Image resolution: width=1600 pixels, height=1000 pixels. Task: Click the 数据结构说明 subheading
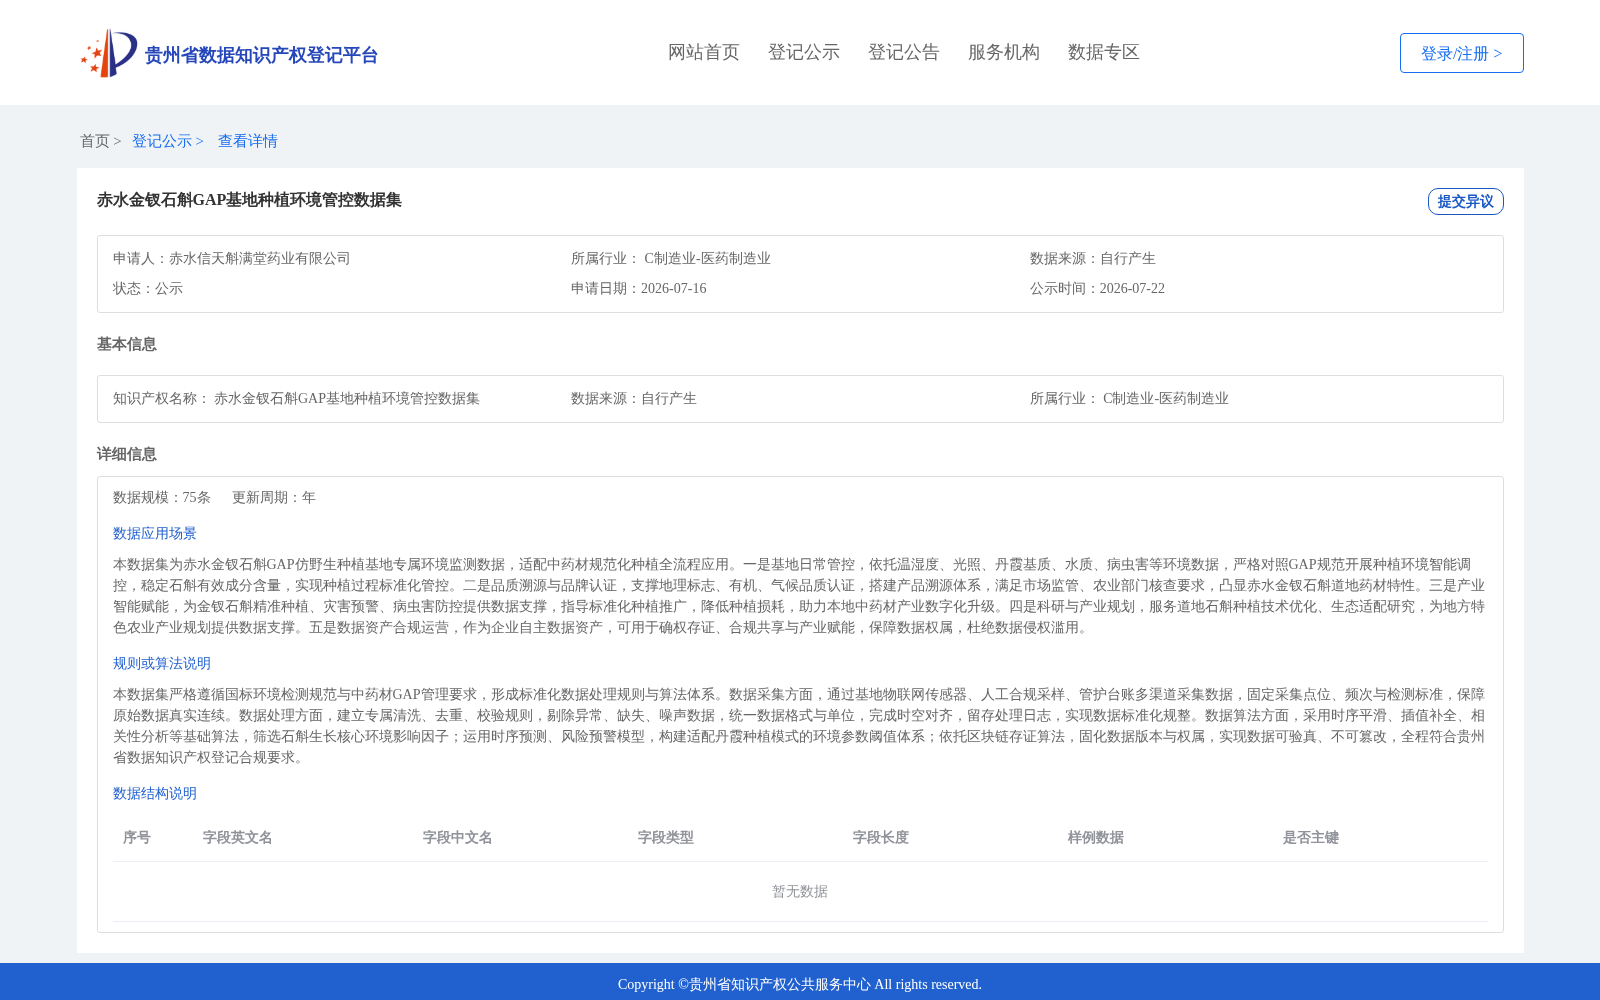(155, 793)
